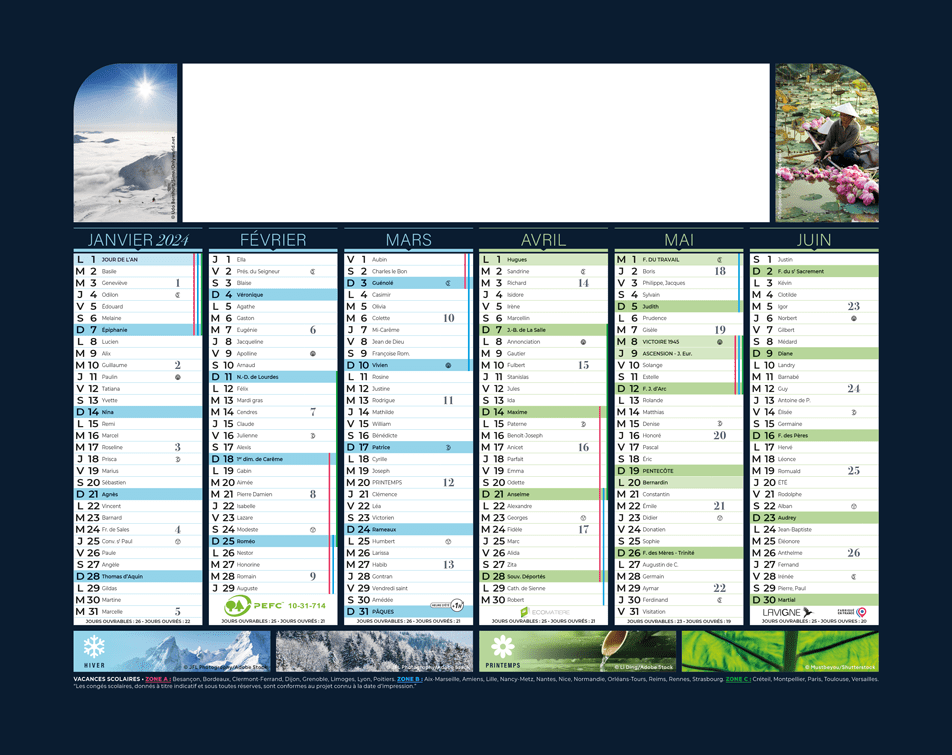
Task: Click the ZONE A label in the legend
Action: [x=157, y=679]
